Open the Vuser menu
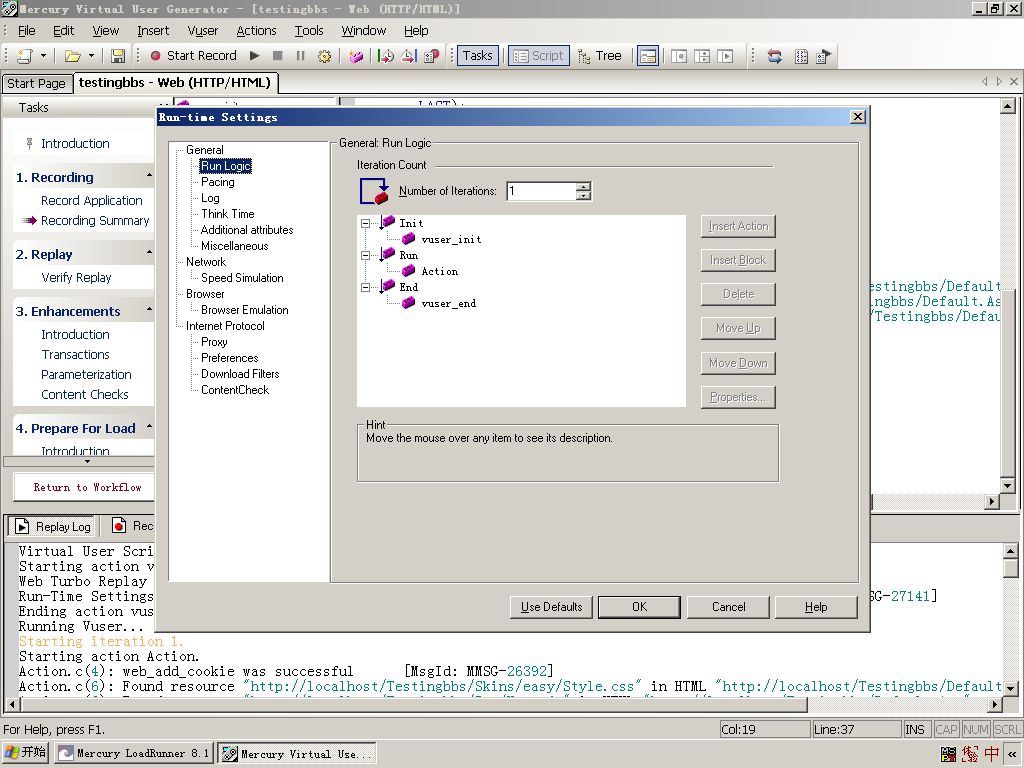The height and width of the screenshot is (768, 1024). pyautogui.click(x=202, y=31)
